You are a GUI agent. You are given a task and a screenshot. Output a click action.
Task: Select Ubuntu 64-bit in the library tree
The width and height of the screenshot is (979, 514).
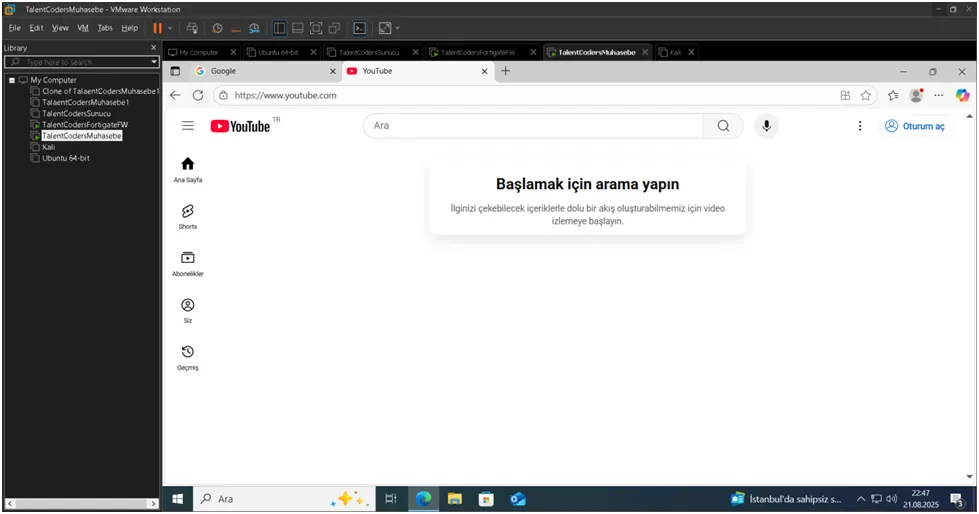click(x=66, y=159)
